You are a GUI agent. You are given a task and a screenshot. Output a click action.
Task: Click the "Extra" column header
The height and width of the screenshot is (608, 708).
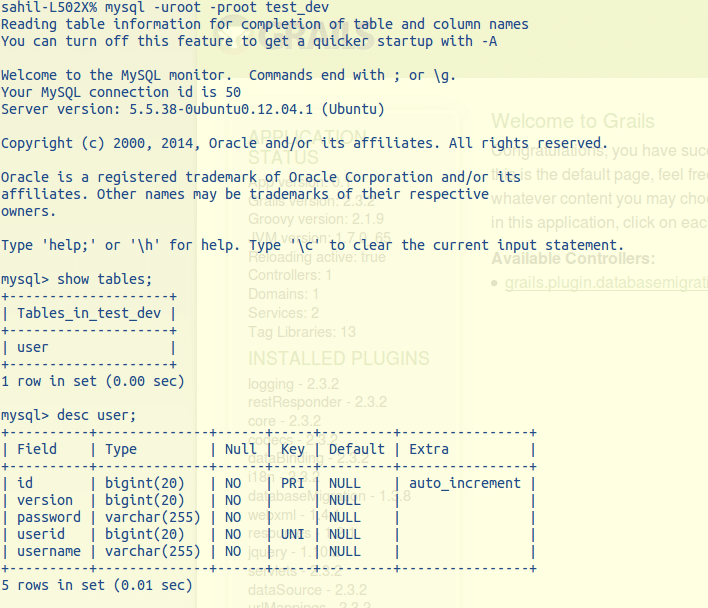tap(429, 449)
